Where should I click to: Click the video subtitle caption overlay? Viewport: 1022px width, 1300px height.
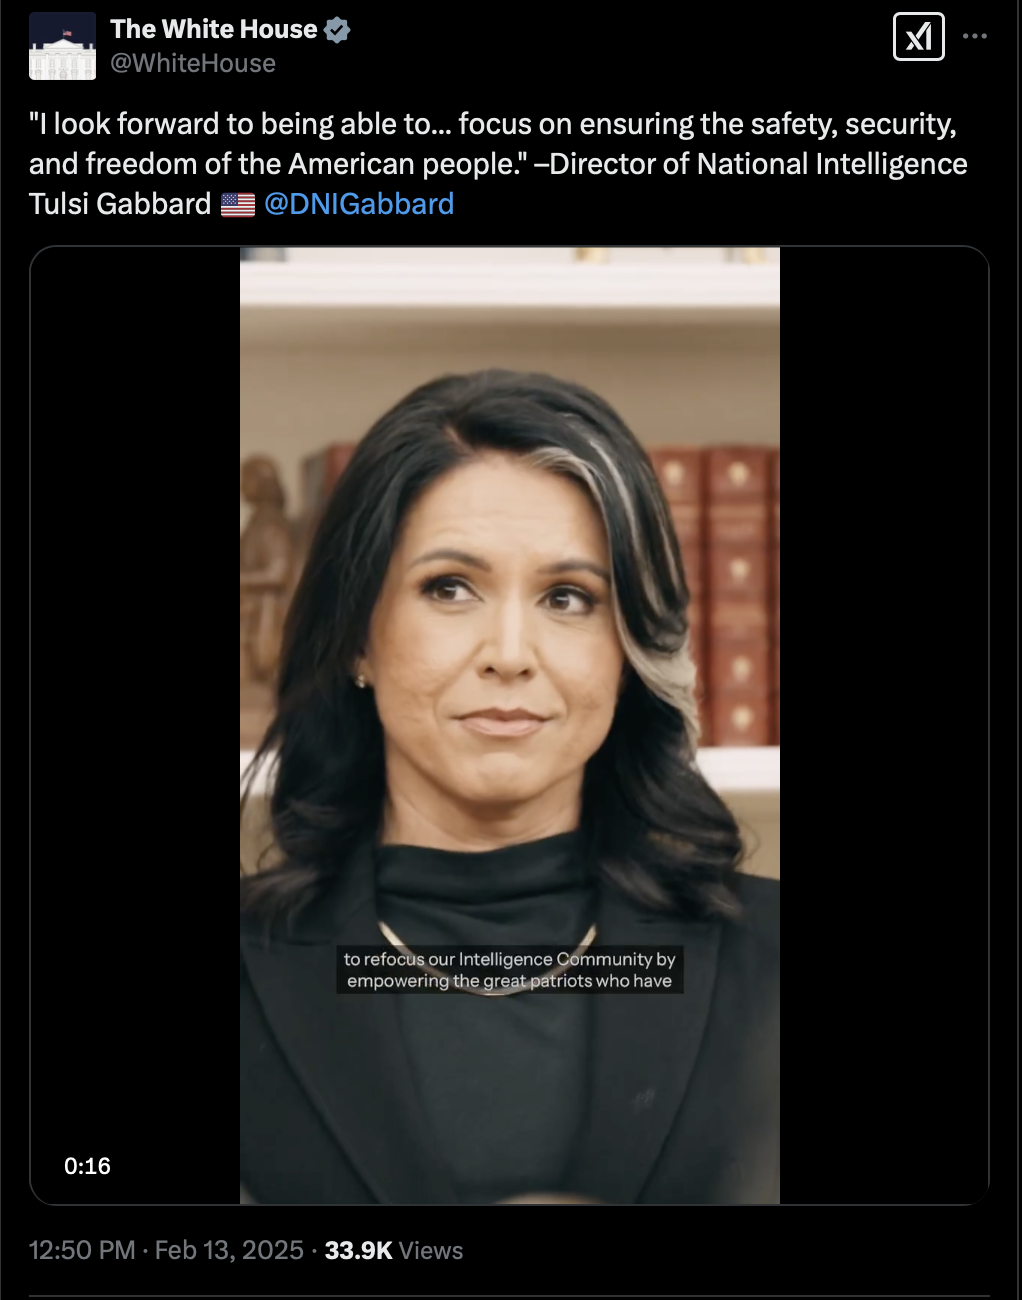[x=510, y=970]
